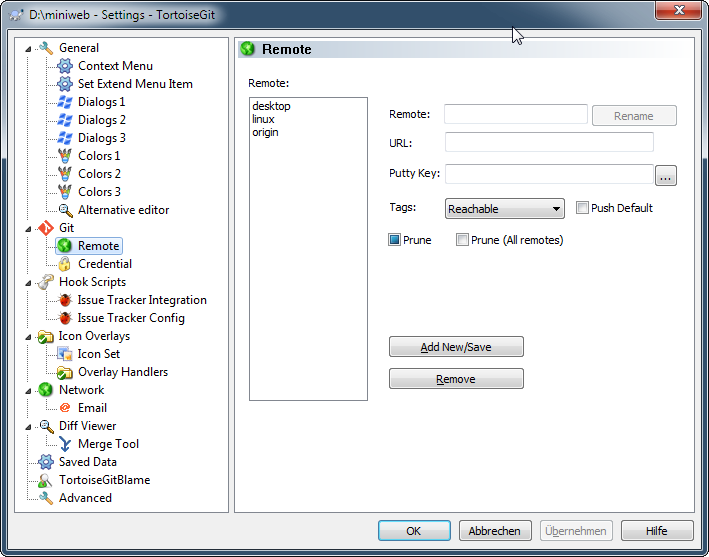This screenshot has width=709, height=557.
Task: Collapse the Diff Viewer tree node
Action: click(28, 427)
